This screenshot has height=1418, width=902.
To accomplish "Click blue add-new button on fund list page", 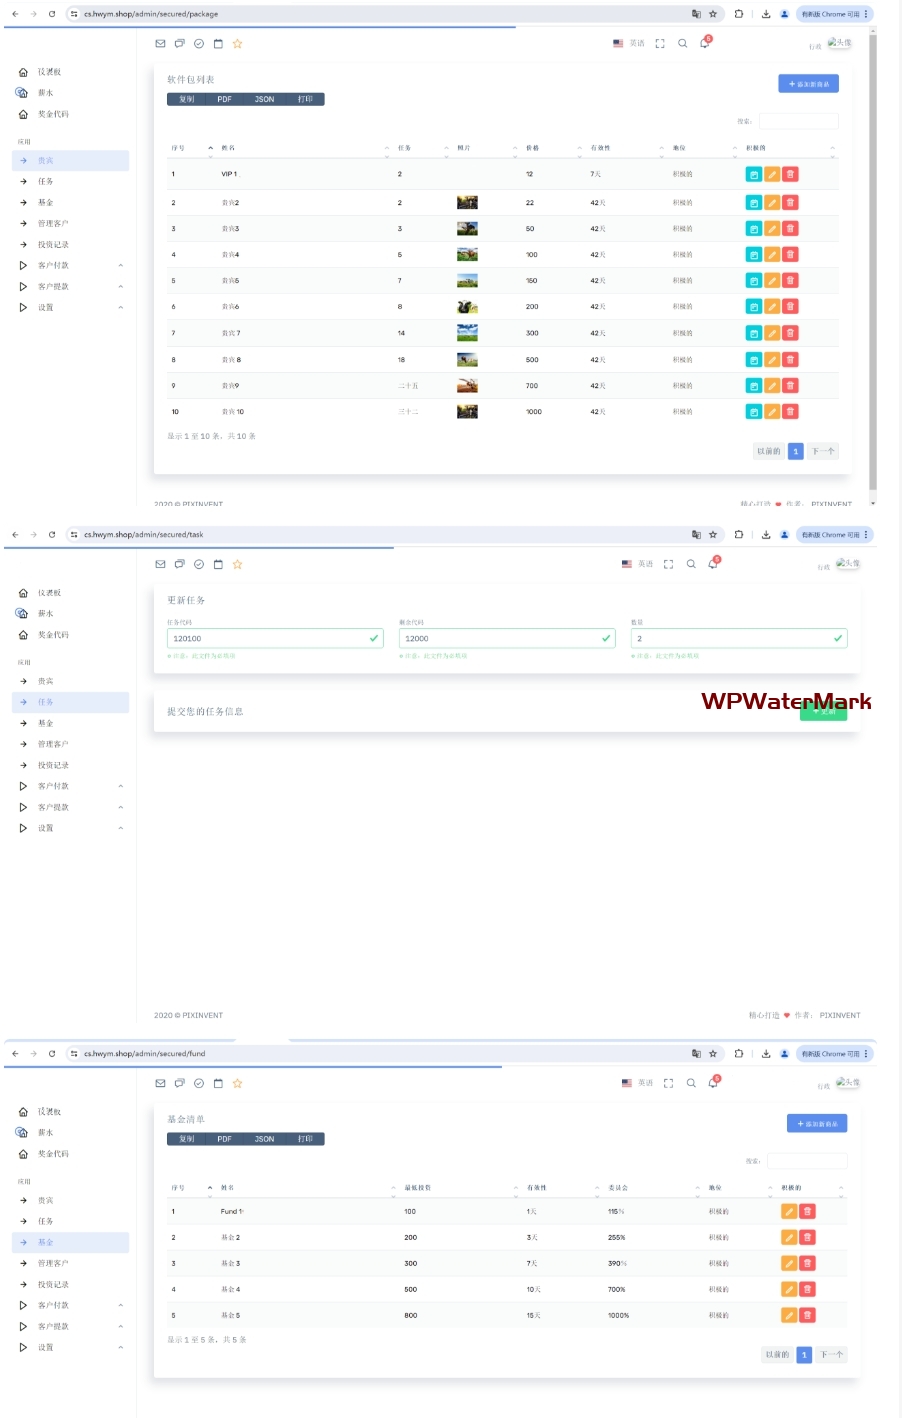I will [x=816, y=1124].
